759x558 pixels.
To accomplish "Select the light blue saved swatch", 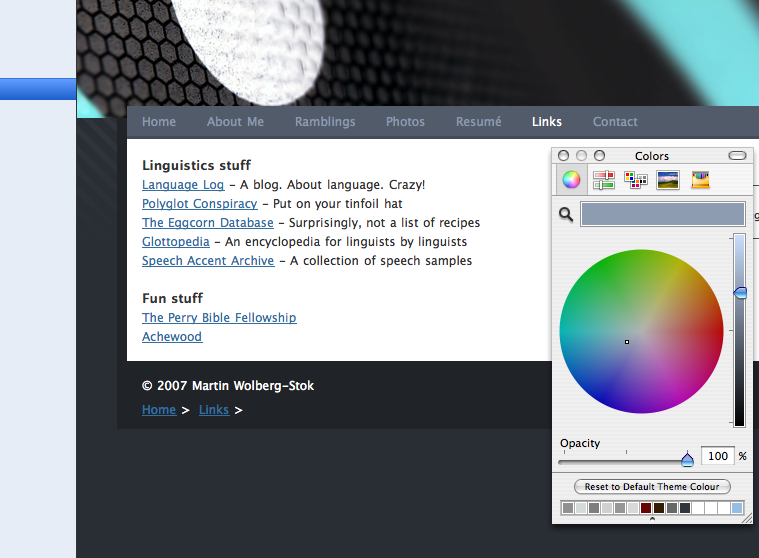I will (x=737, y=508).
